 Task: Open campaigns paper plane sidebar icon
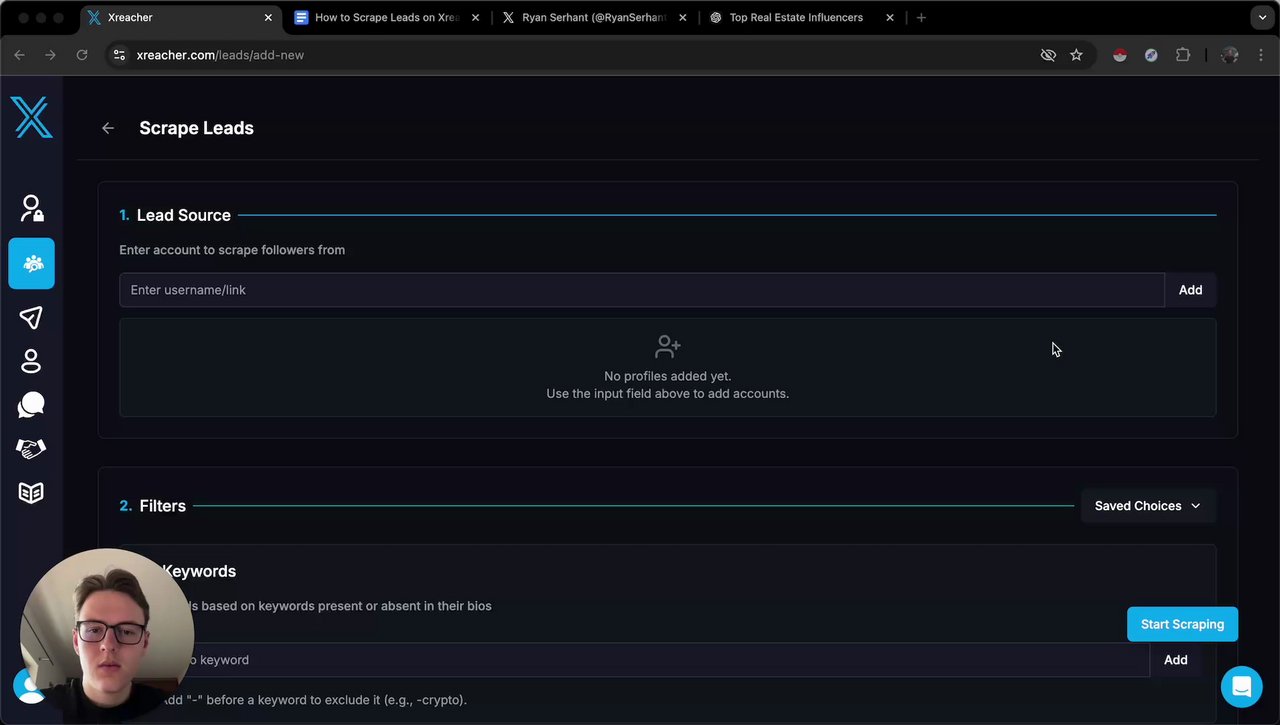31,318
